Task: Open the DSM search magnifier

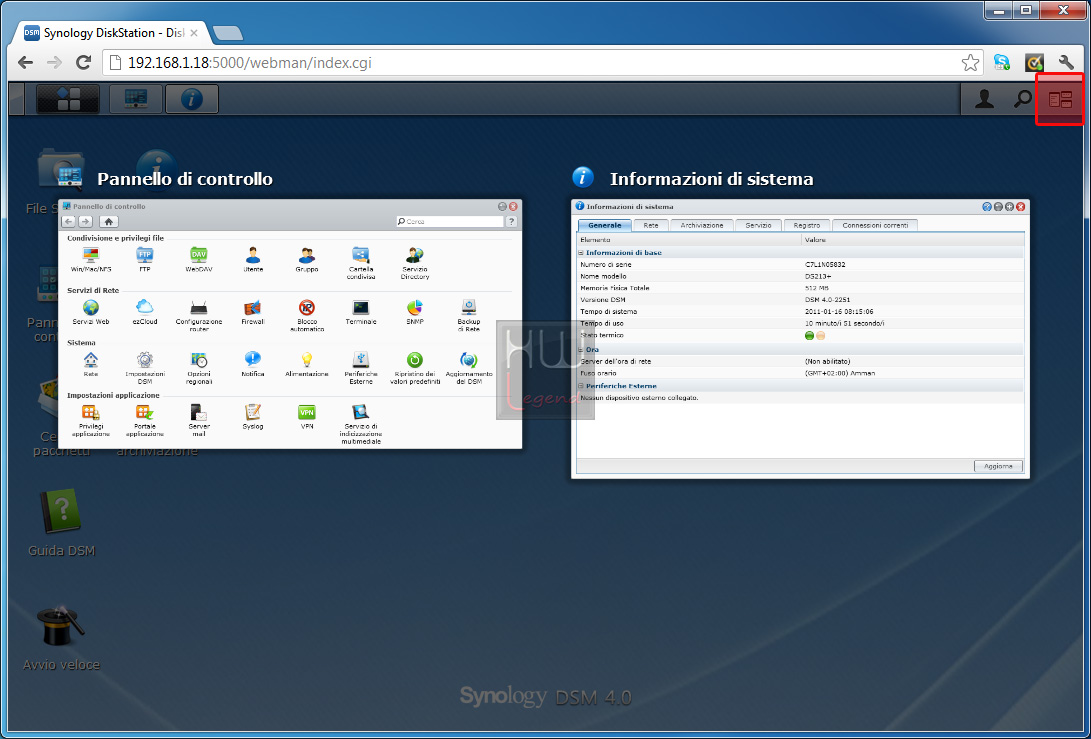Action: [1022, 100]
